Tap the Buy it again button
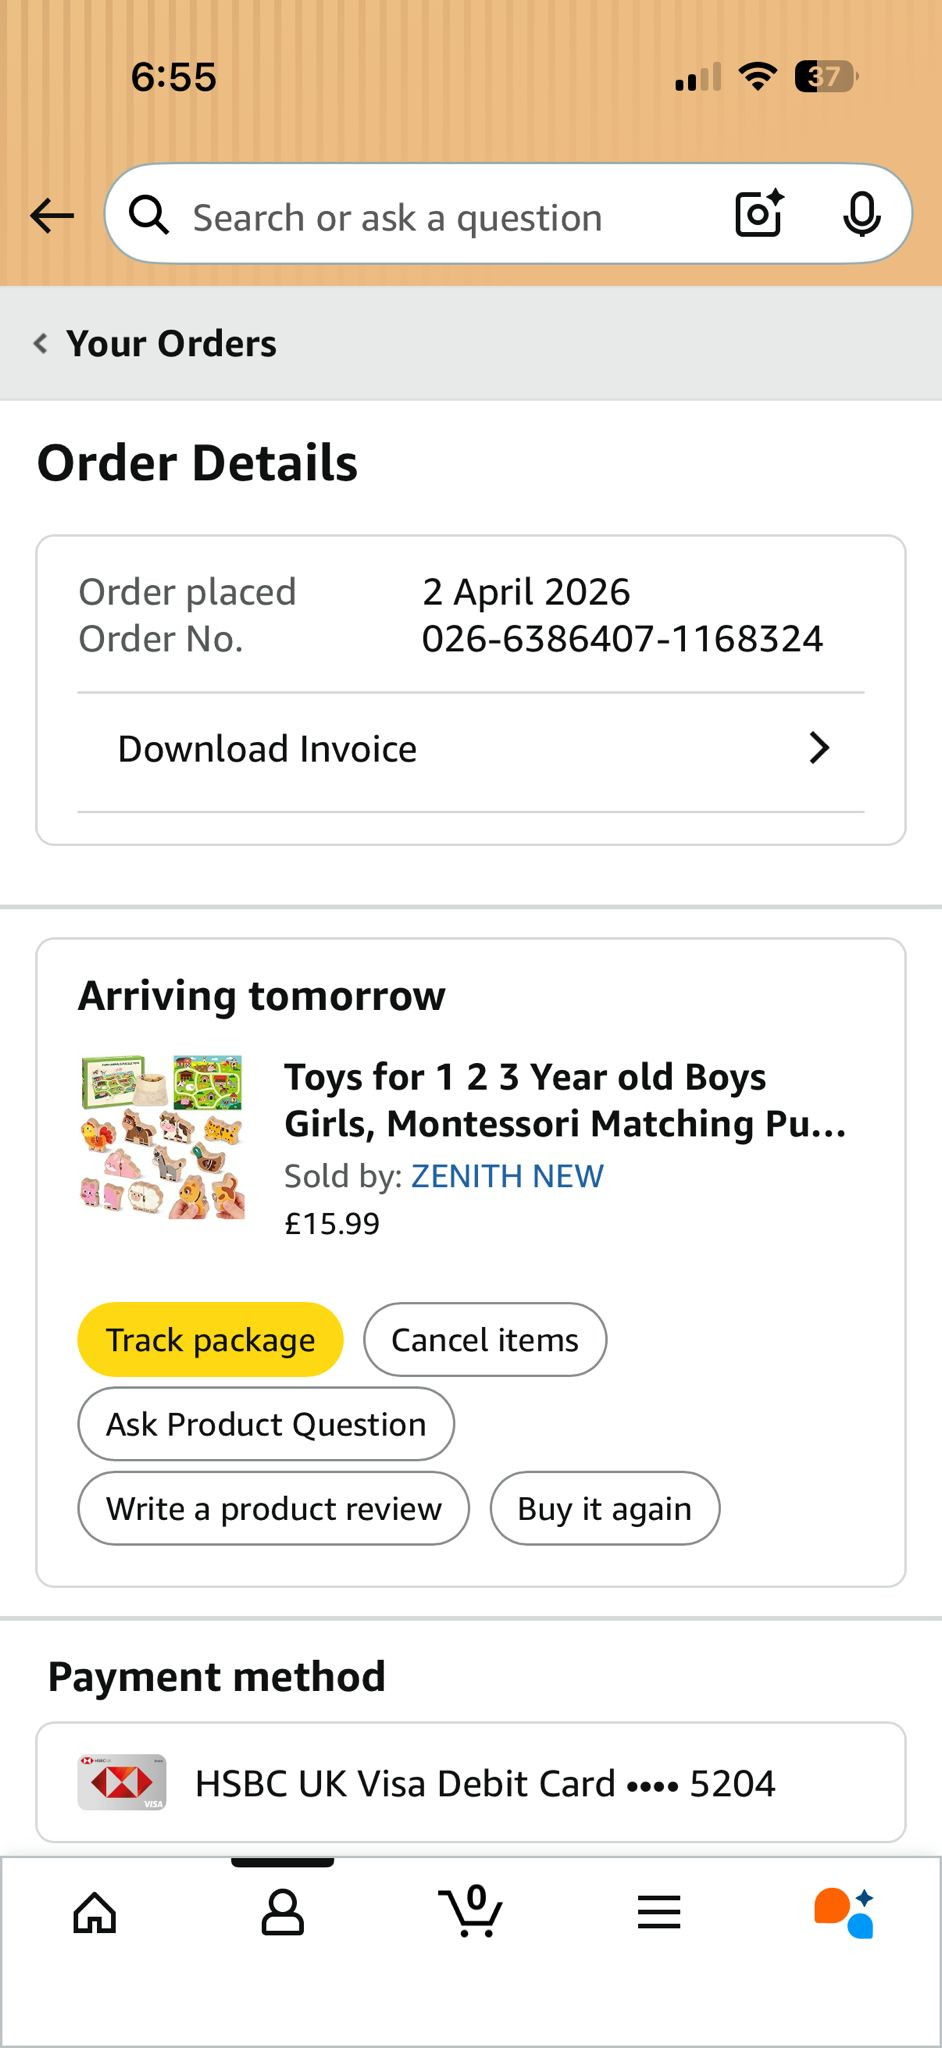 [604, 1508]
